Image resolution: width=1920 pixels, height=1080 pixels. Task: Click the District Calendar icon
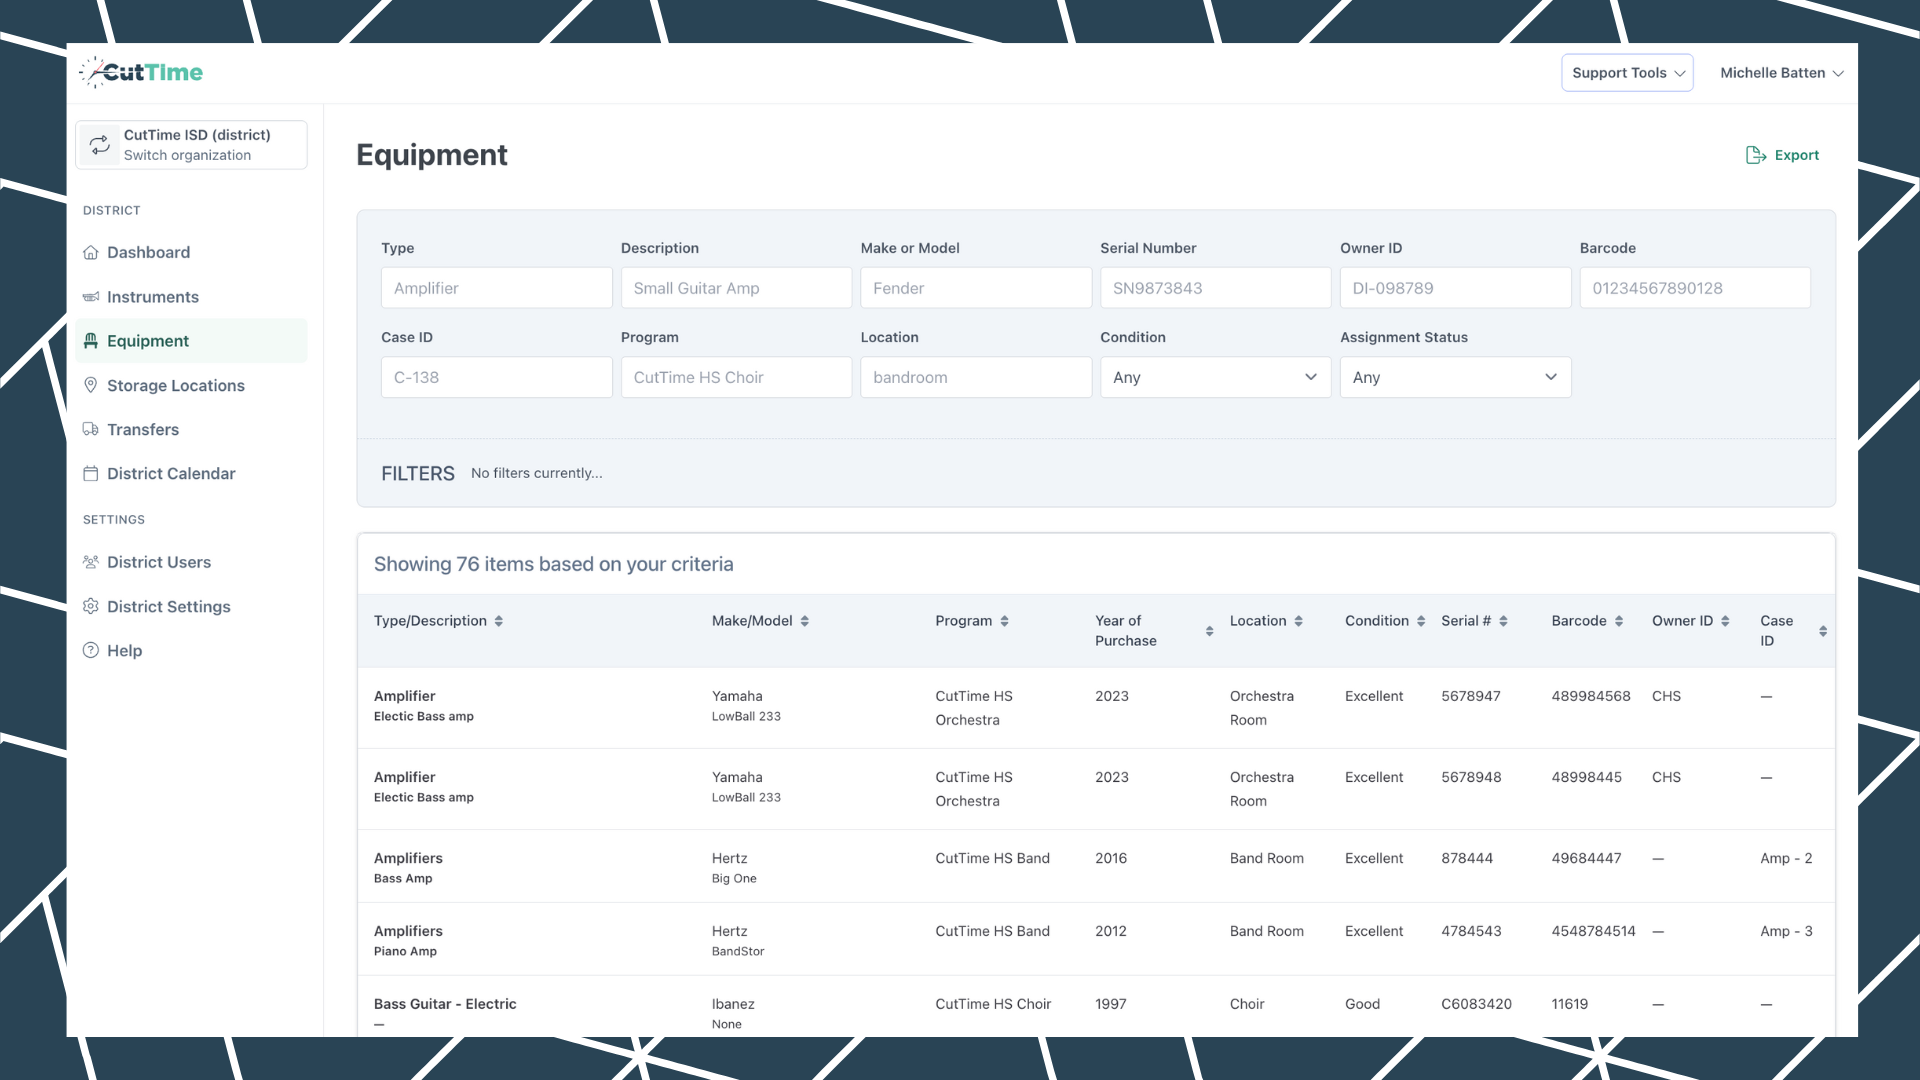pos(91,473)
